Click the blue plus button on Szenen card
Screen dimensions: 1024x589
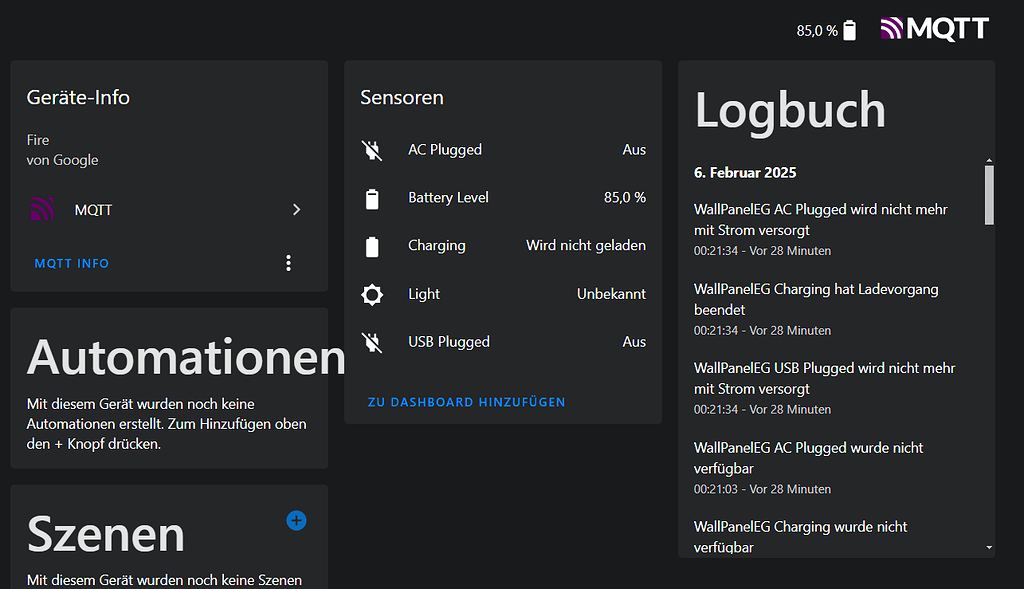(x=296, y=520)
